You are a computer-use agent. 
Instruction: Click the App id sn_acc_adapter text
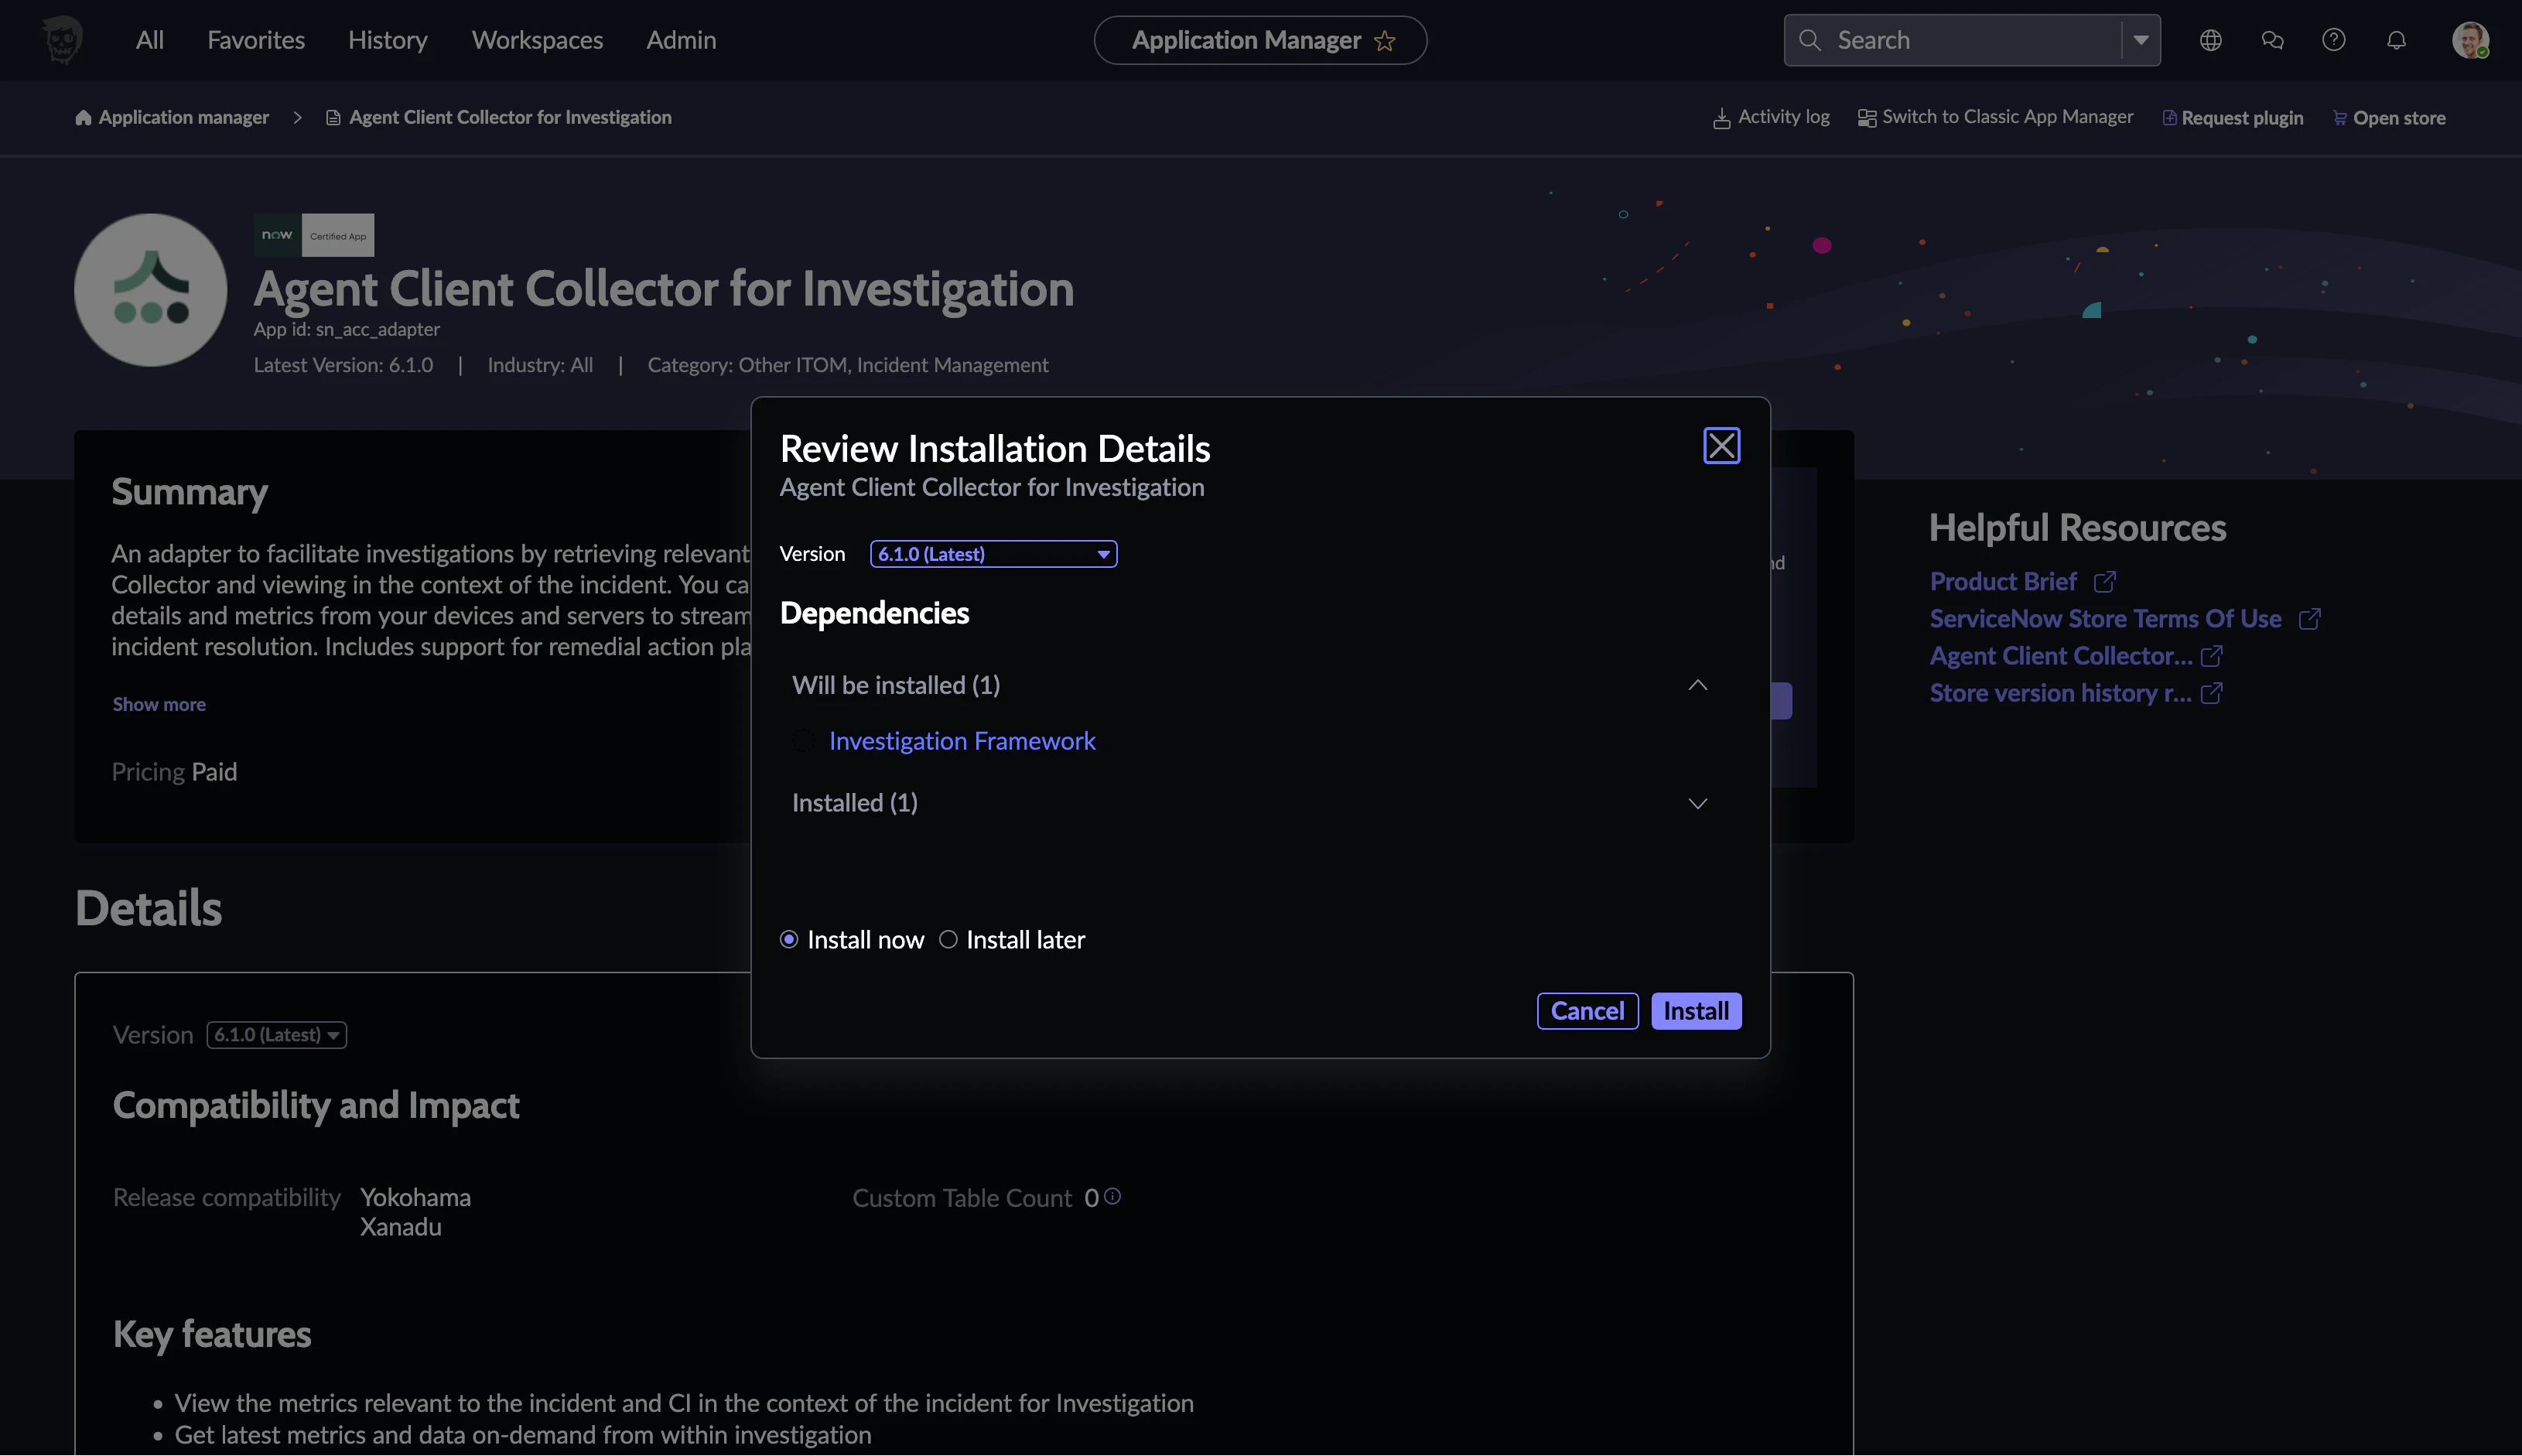pyautogui.click(x=346, y=329)
